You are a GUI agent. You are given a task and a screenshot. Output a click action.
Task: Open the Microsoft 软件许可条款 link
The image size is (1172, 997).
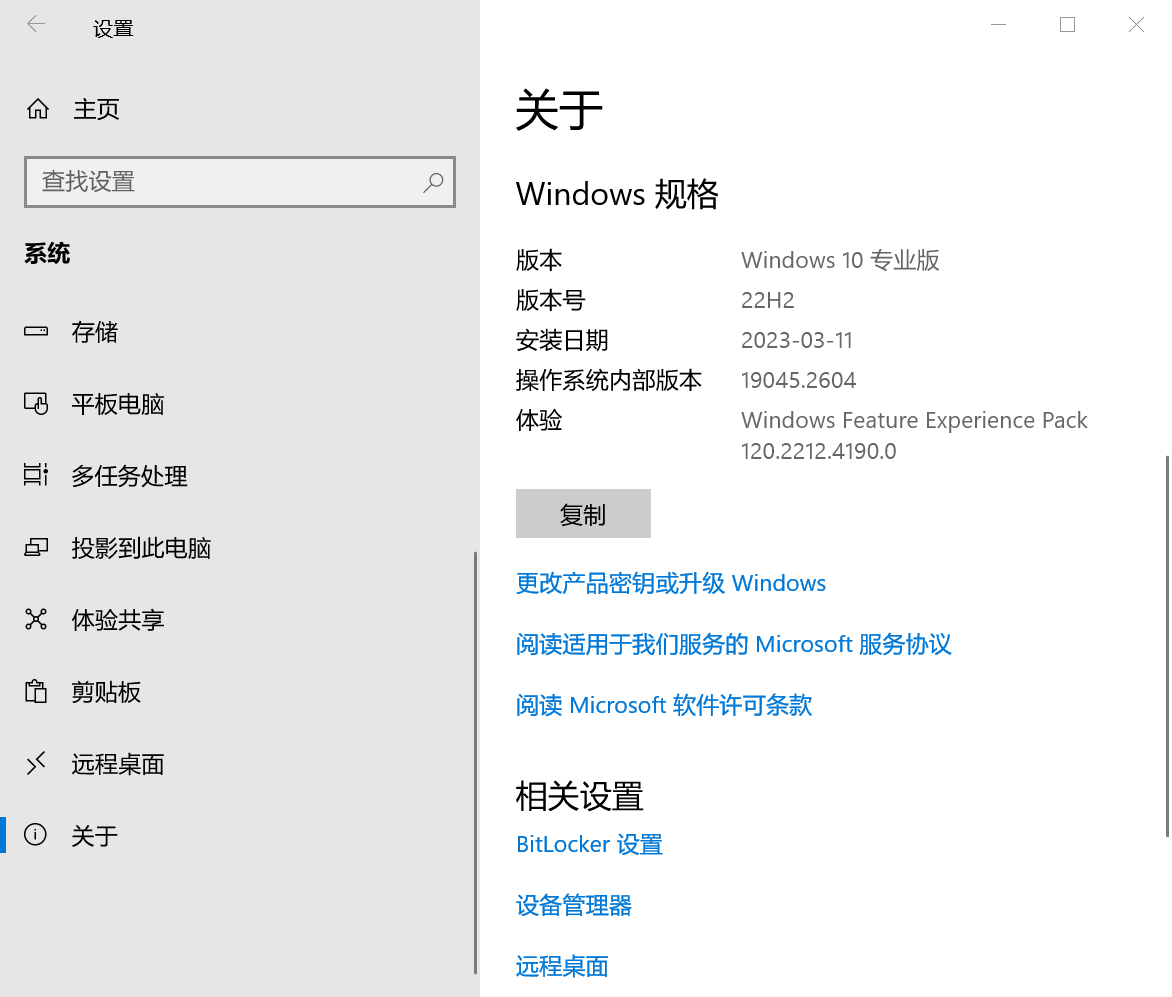click(664, 705)
